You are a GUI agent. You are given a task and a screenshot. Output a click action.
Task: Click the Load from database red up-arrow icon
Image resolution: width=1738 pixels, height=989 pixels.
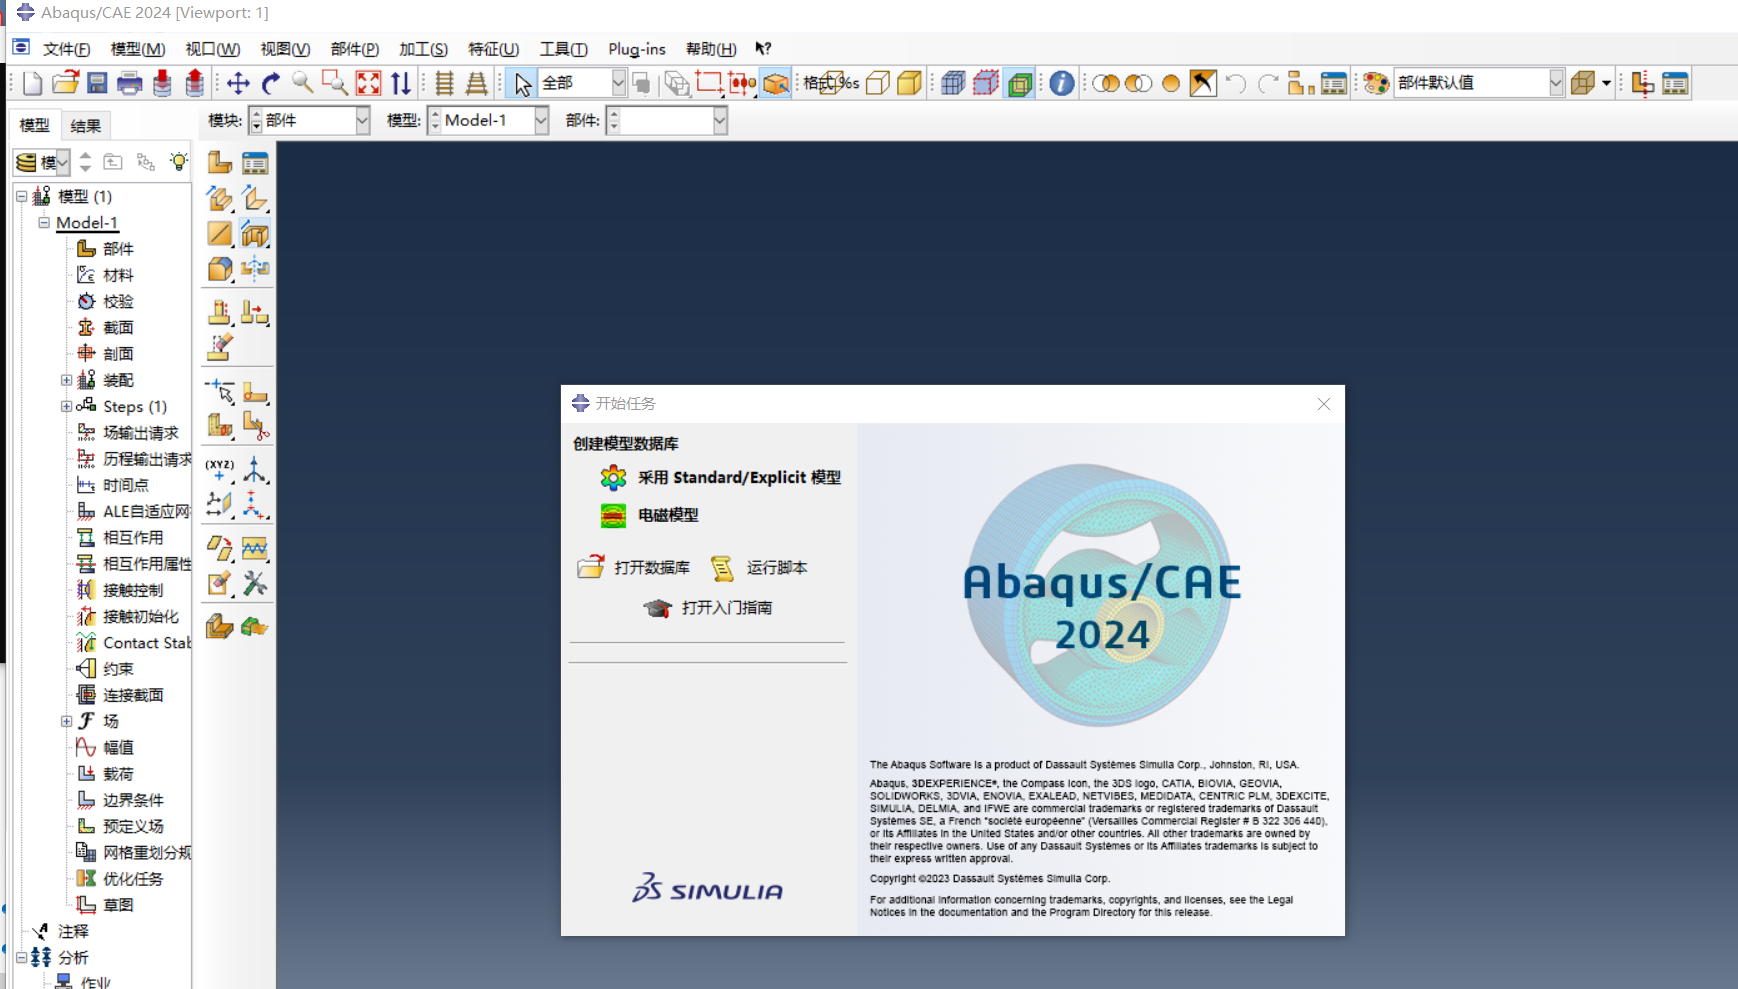pyautogui.click(x=195, y=83)
